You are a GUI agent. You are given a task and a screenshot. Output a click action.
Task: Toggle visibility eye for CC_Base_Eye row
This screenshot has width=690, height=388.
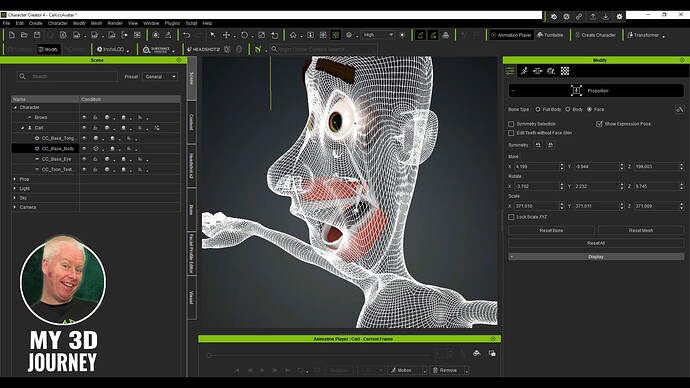tap(84, 159)
